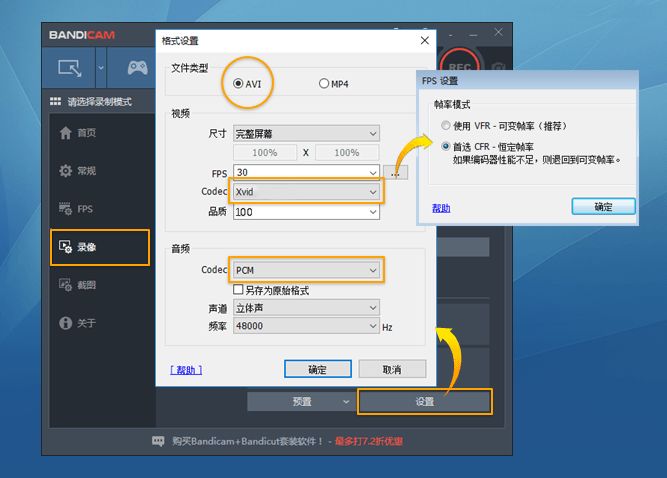Open the 录像 video sidebar item
Image resolution: width=667 pixels, height=478 pixels.
tap(100, 247)
